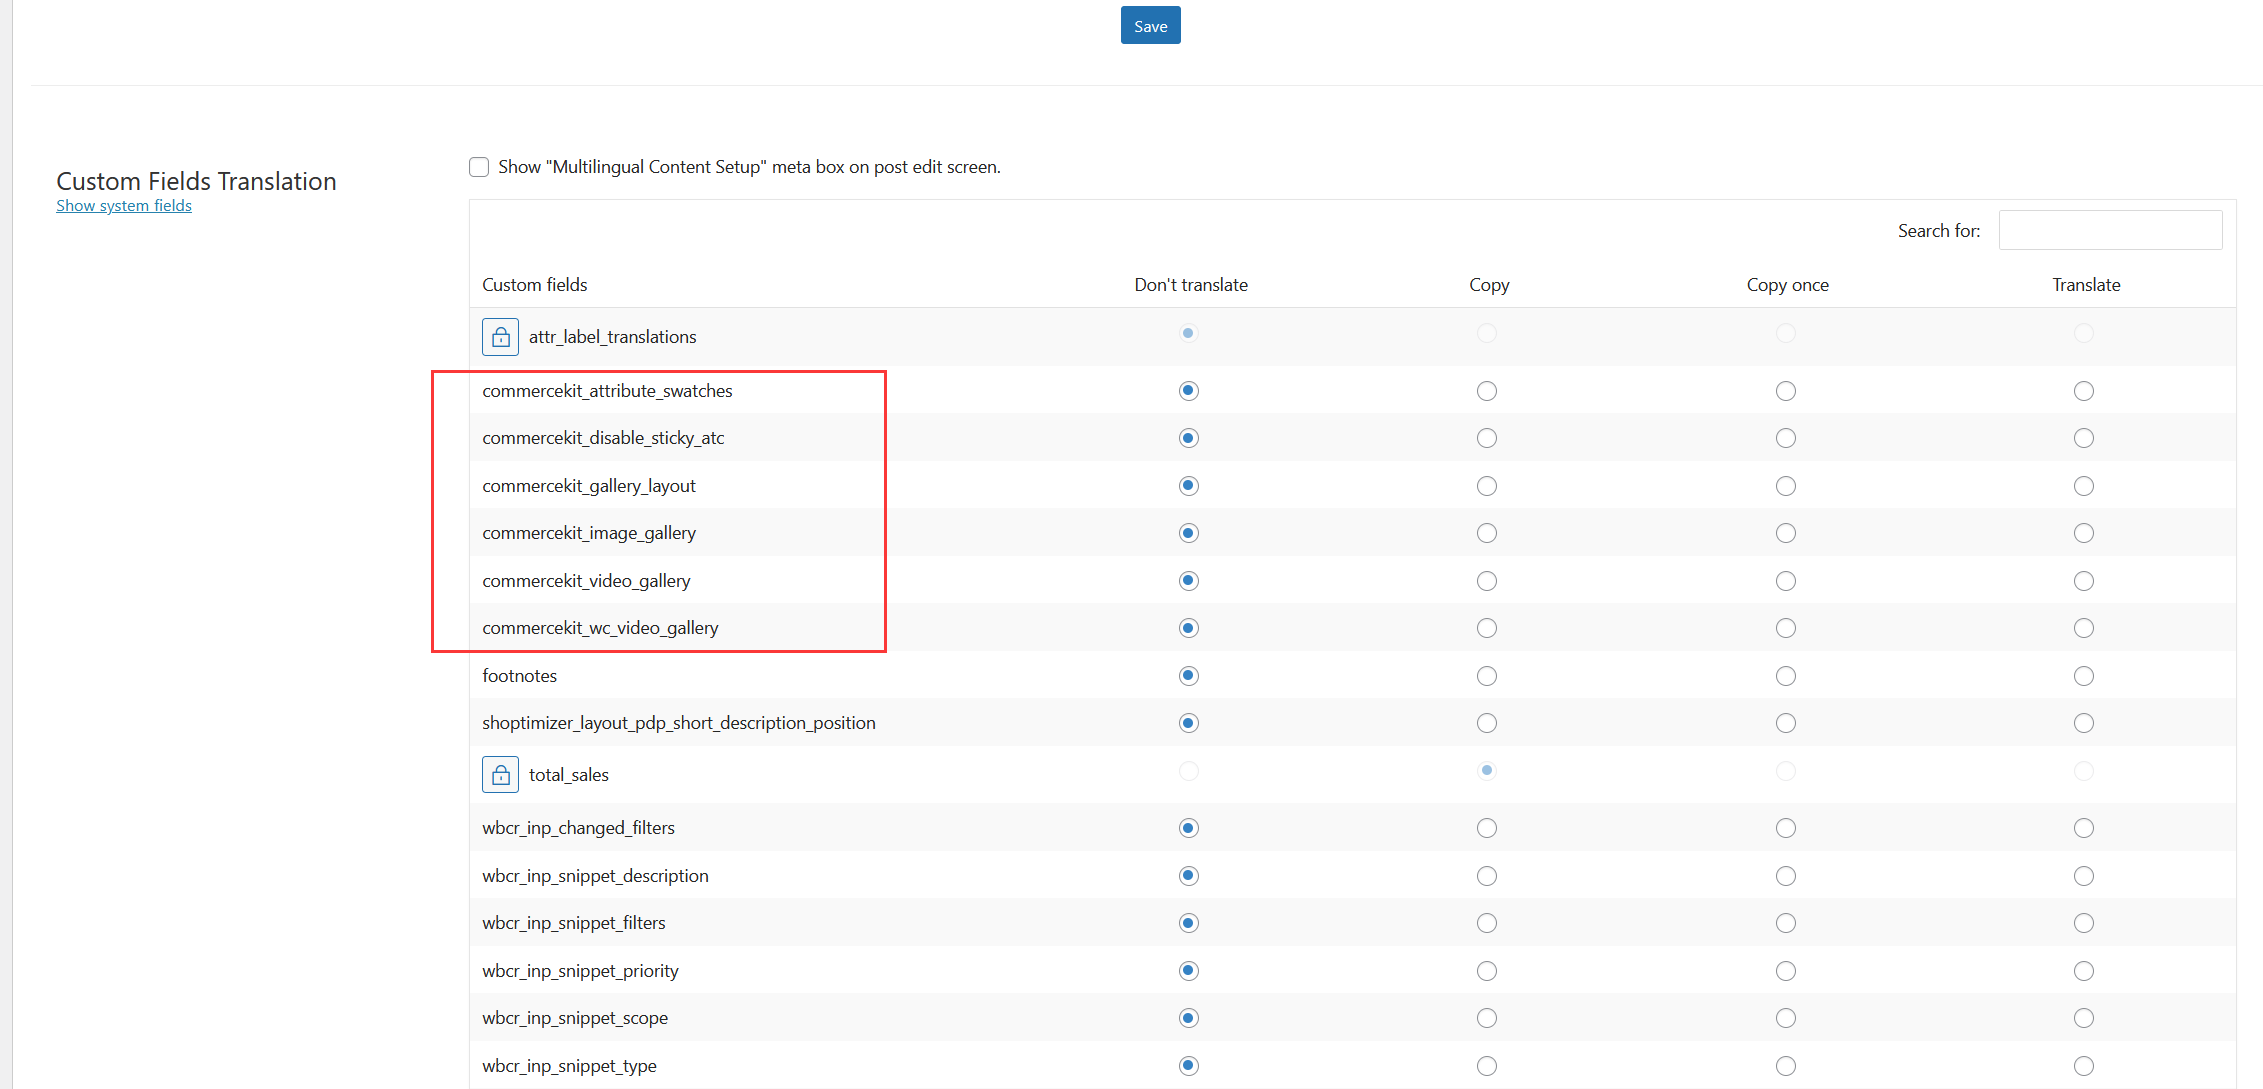Viewport: 2263px width, 1089px height.
Task: Set footnotes field to Translate
Action: pyautogui.click(x=2084, y=676)
